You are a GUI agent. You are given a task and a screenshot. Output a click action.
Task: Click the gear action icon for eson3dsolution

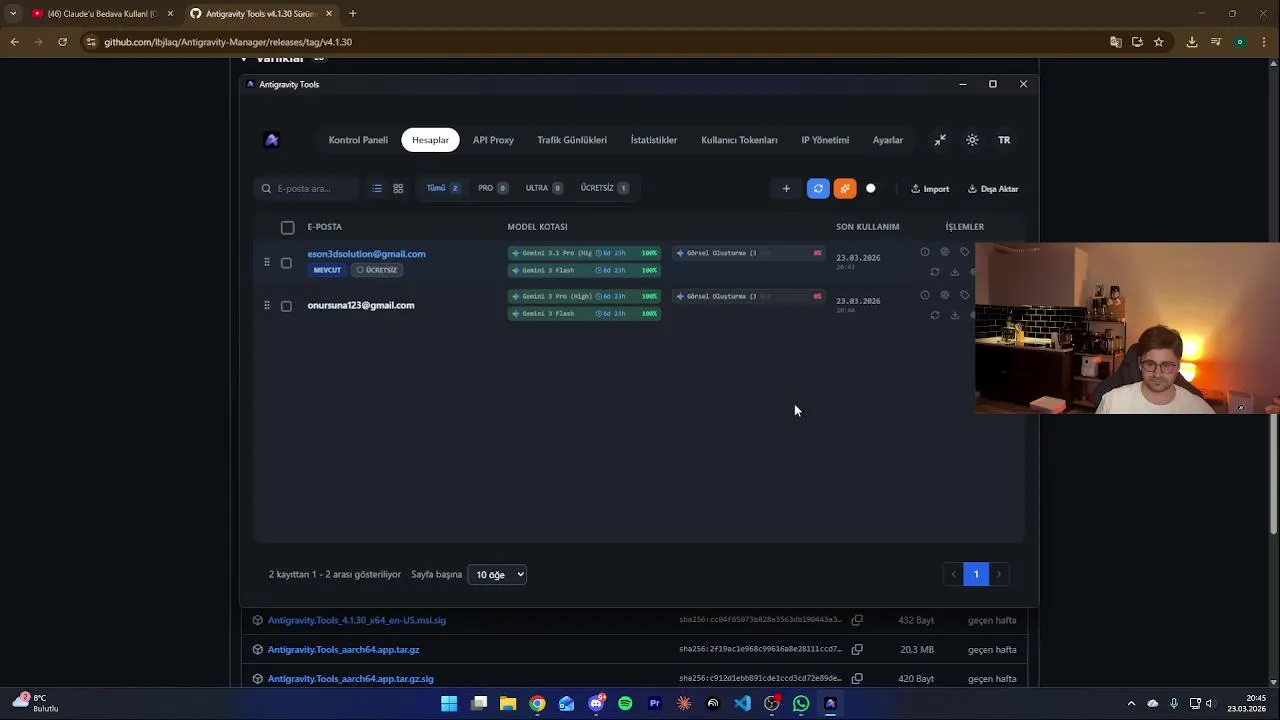click(x=944, y=252)
